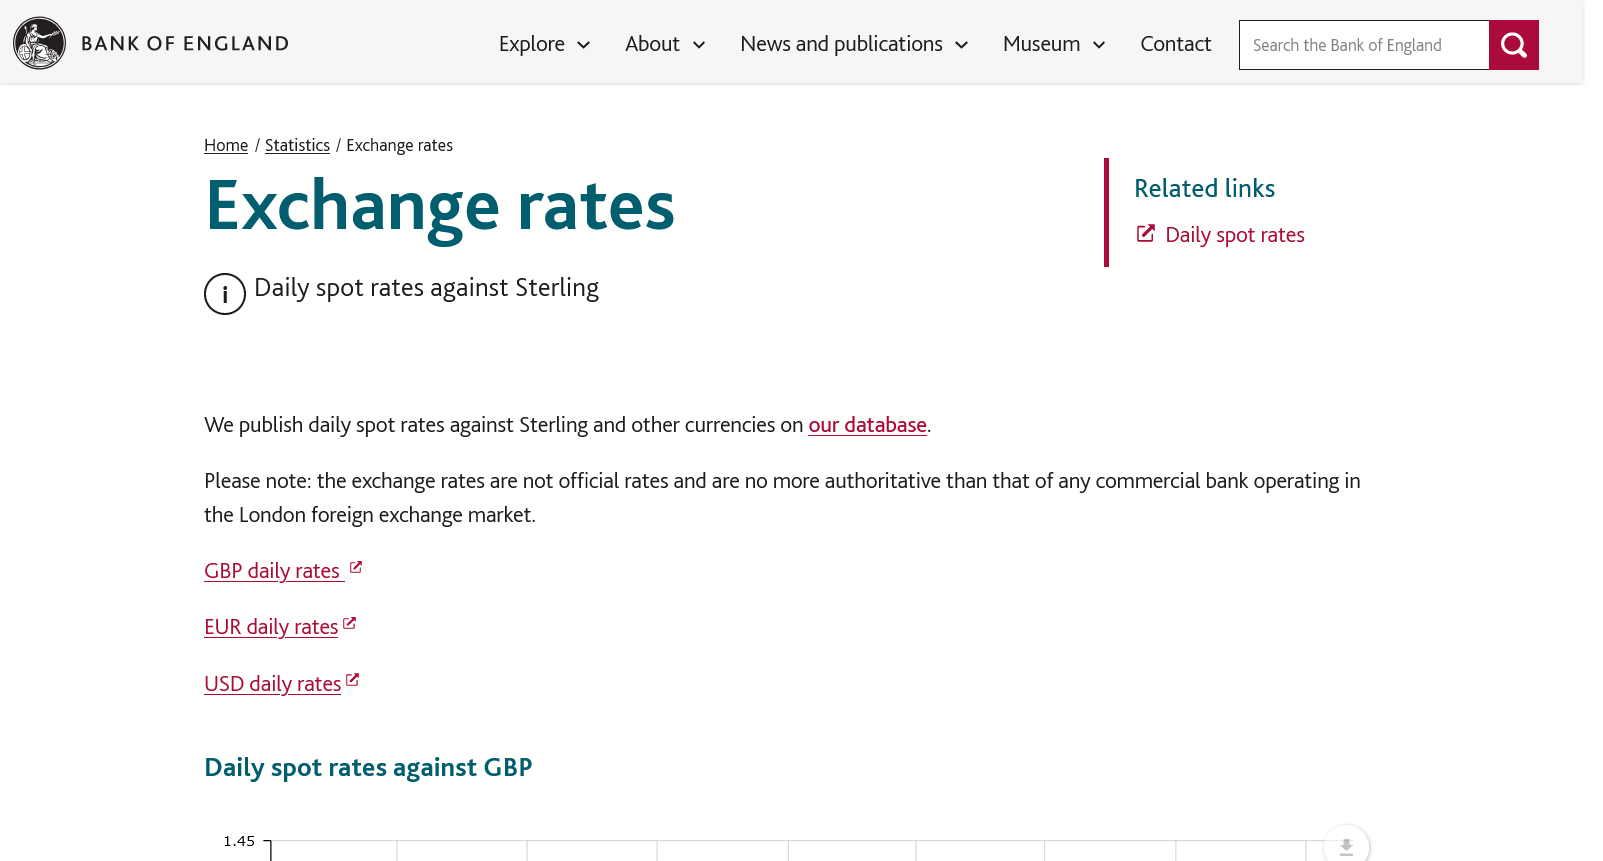1603x861 pixels.
Task: Click the Bank of England seal logo
Action: [39, 43]
